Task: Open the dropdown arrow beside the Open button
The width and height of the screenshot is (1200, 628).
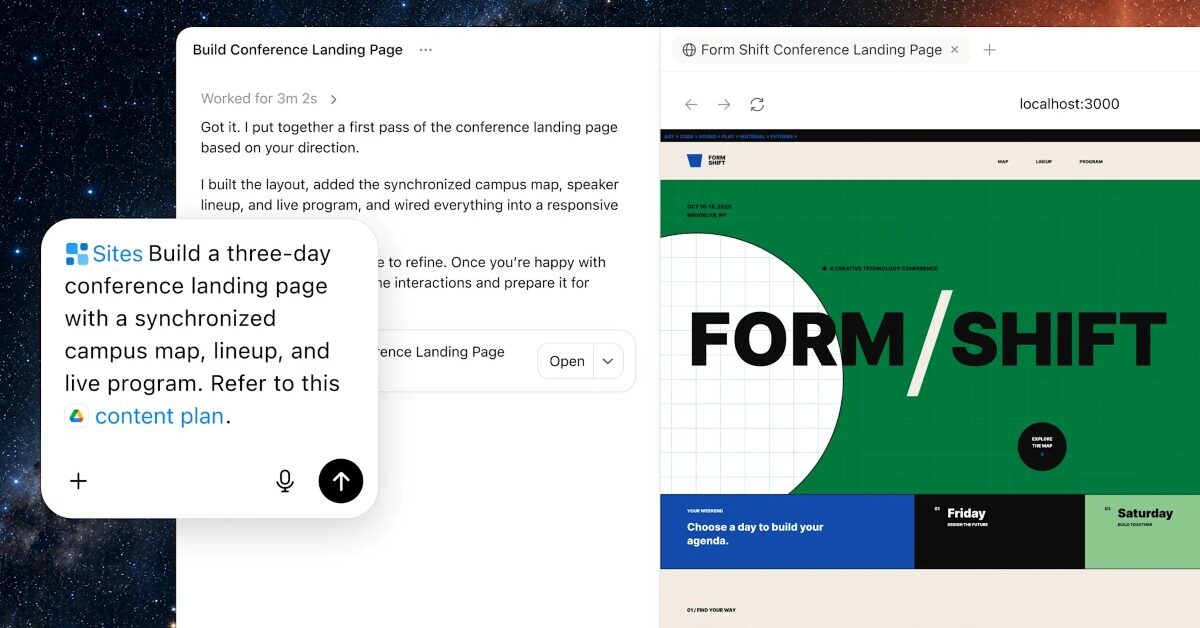Action: pos(609,361)
